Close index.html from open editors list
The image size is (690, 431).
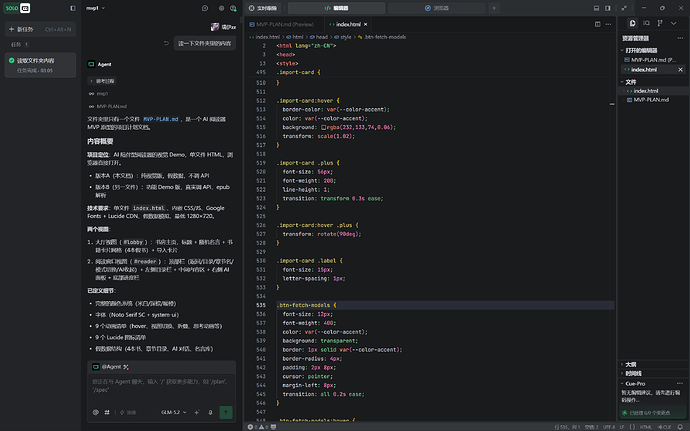click(680, 70)
